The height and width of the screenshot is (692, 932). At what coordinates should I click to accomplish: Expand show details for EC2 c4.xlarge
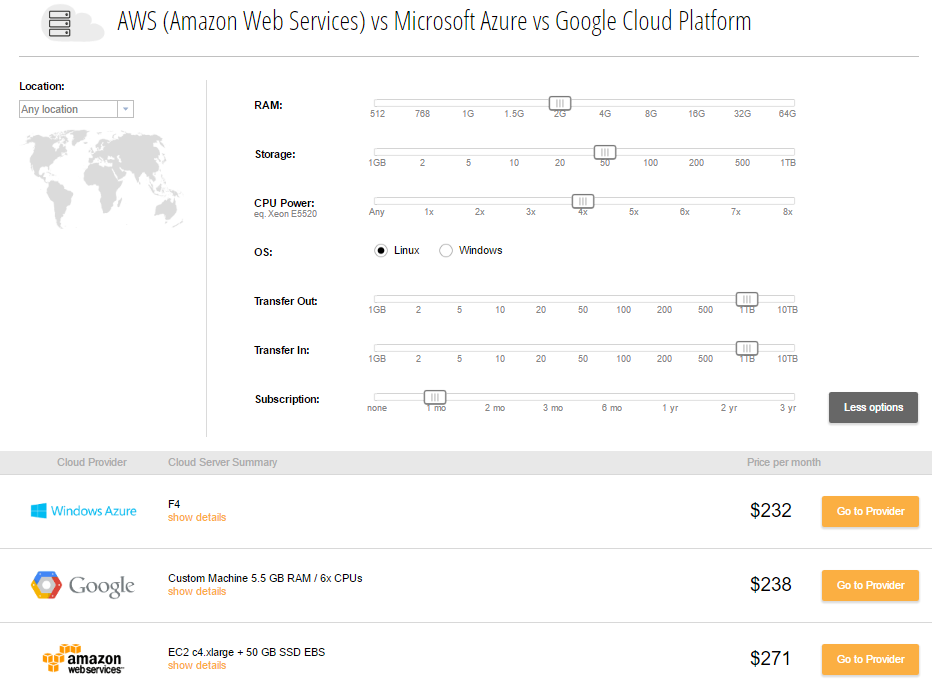tap(197, 665)
